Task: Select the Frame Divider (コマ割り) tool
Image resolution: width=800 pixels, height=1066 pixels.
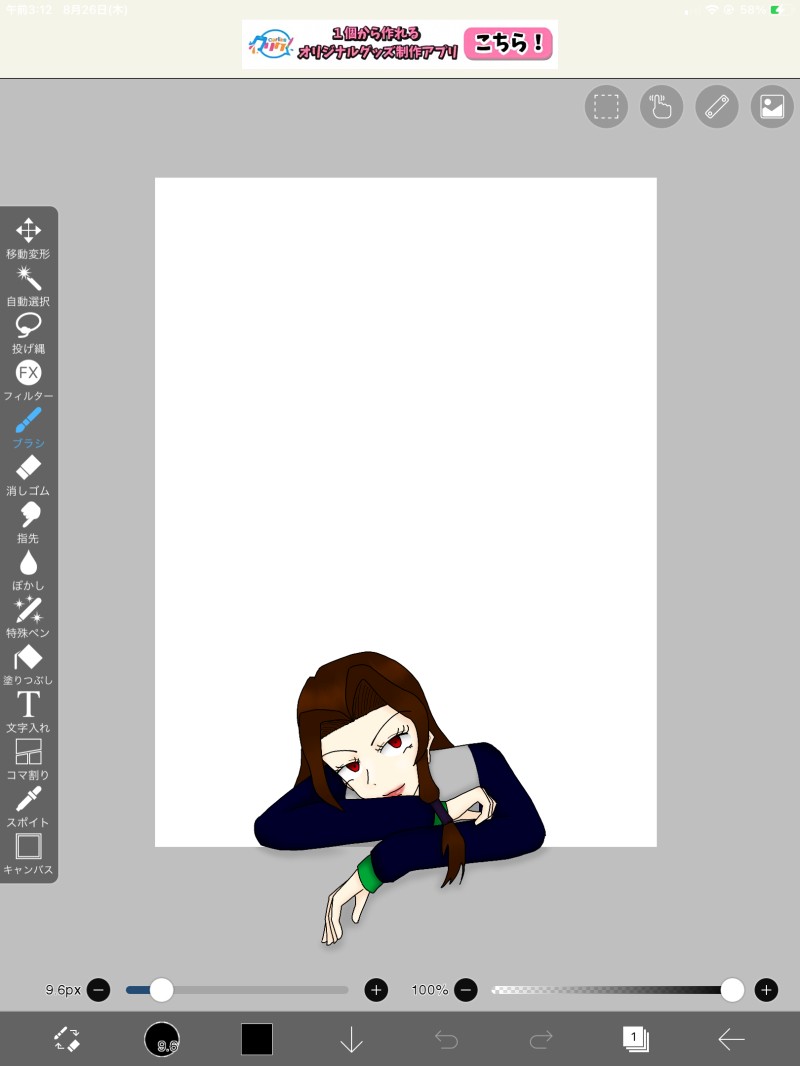Action: [x=28, y=759]
